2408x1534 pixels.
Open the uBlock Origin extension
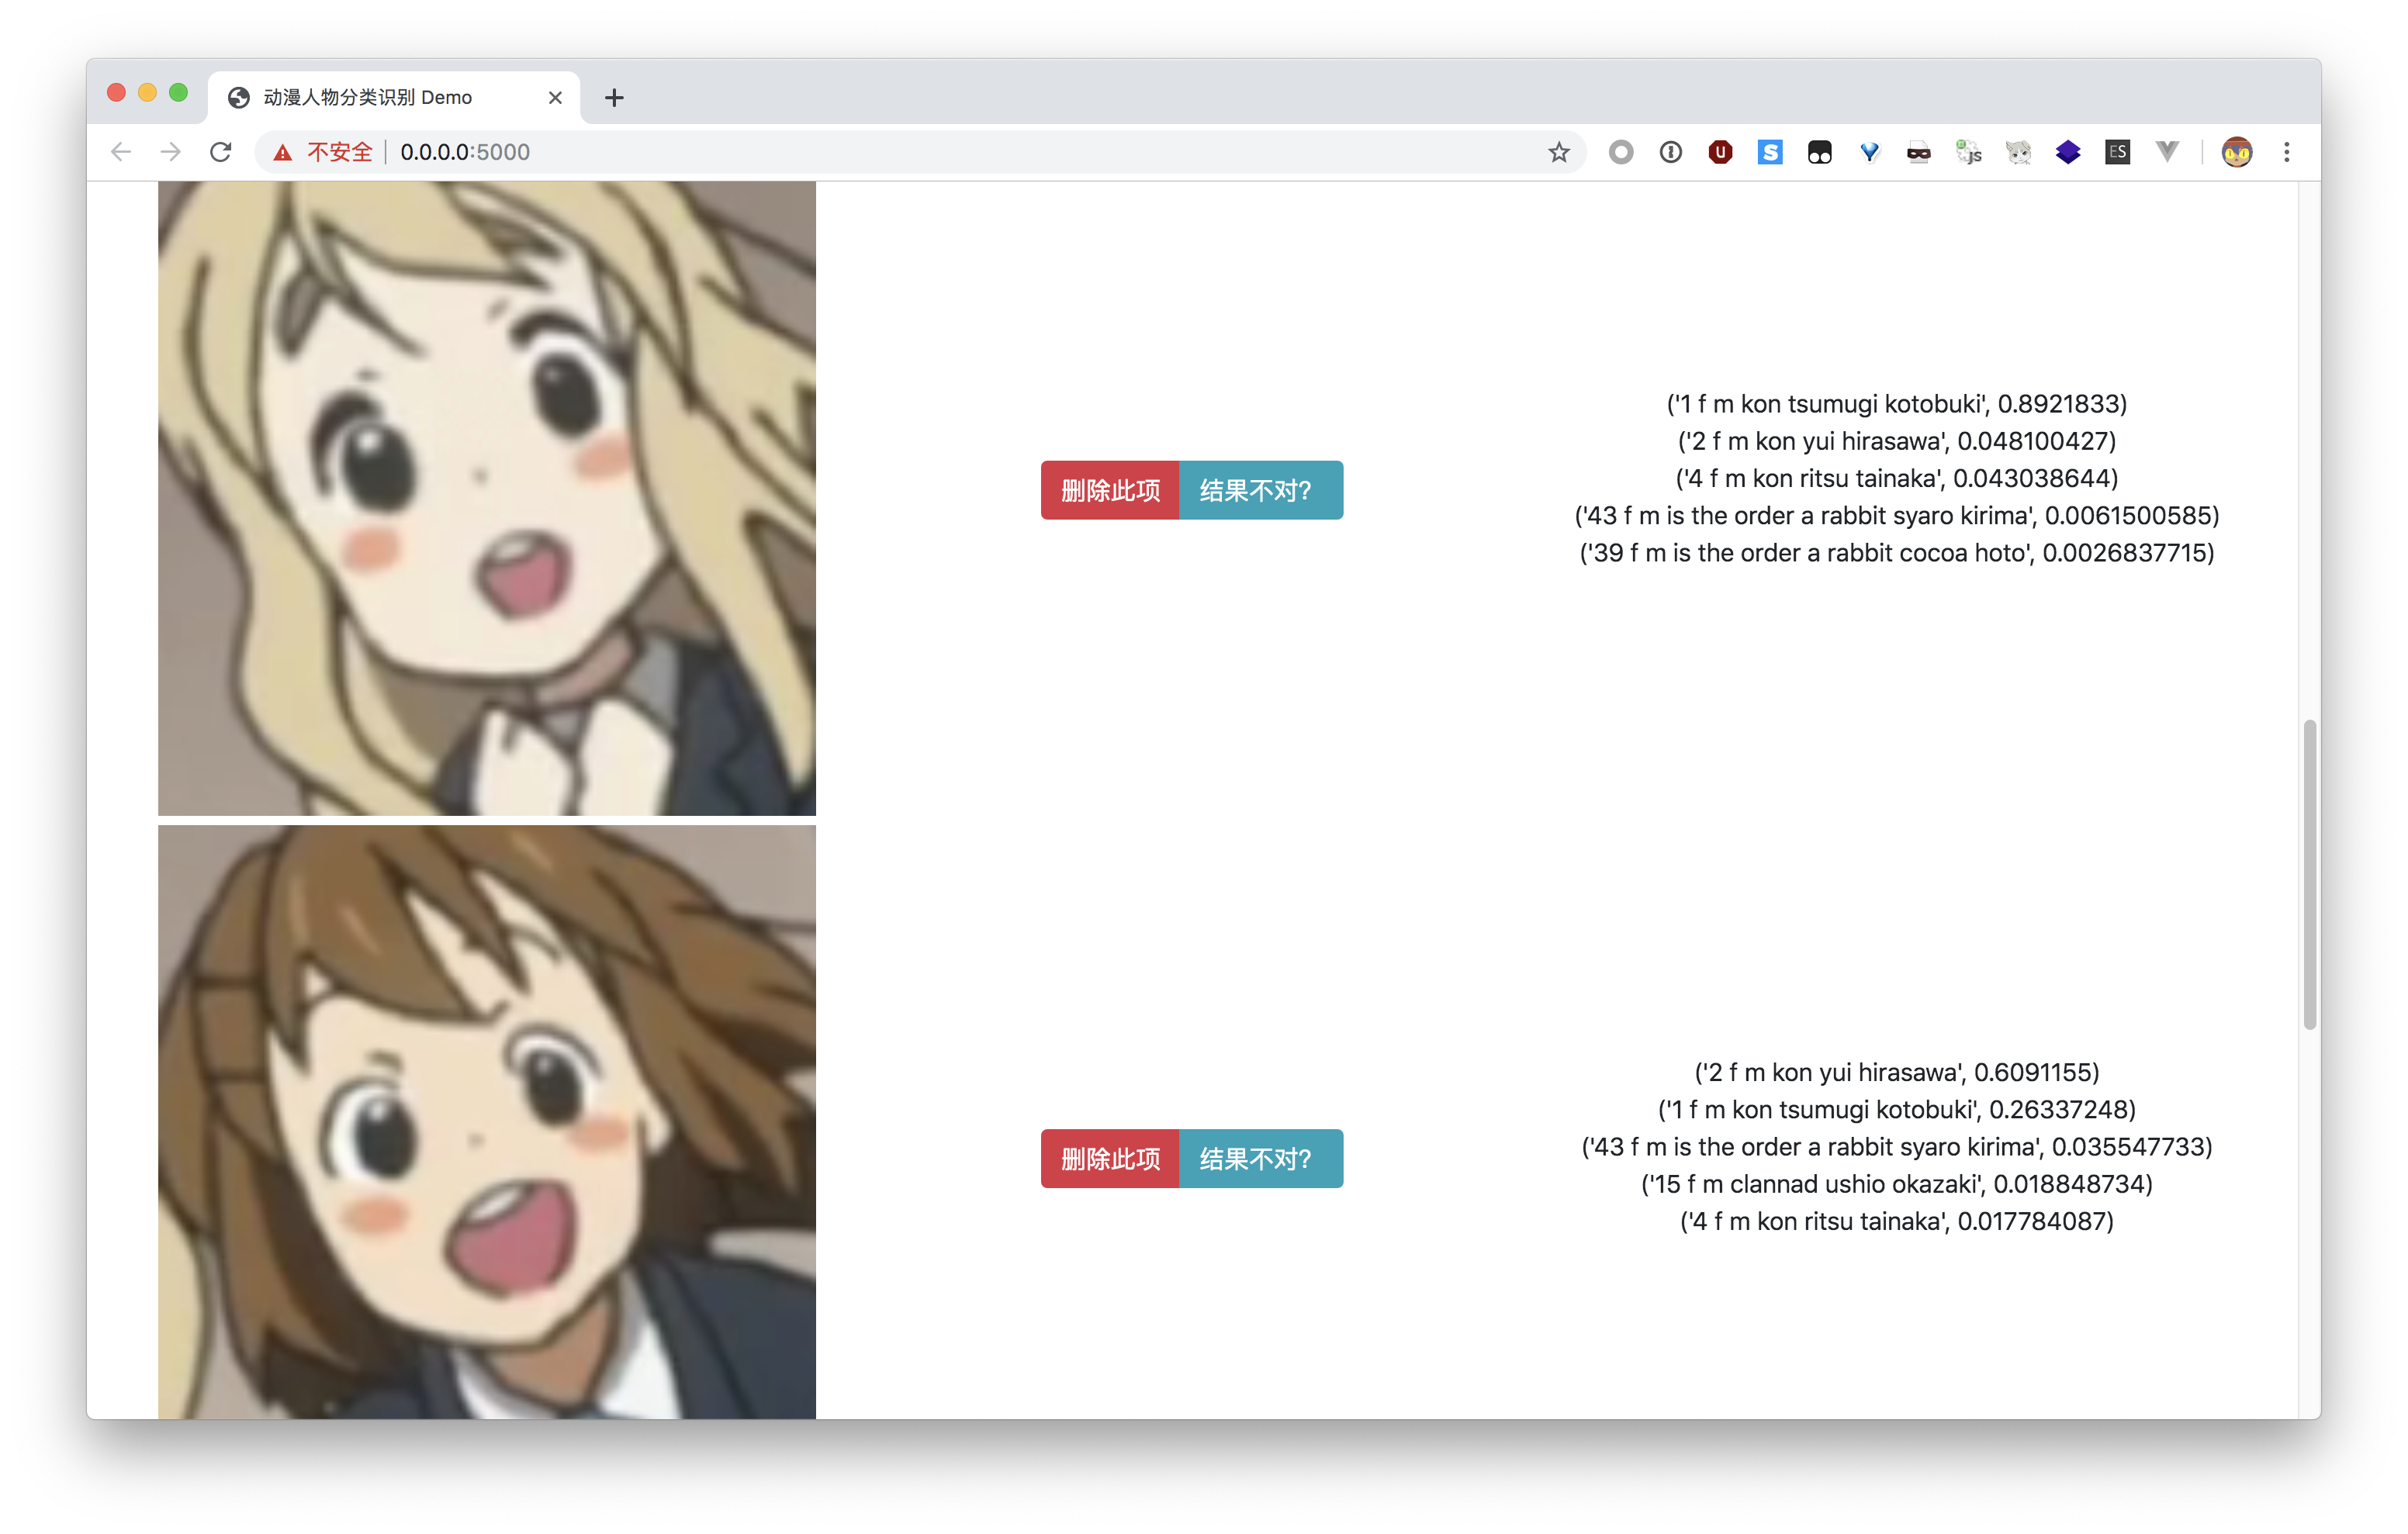pyautogui.click(x=1720, y=152)
